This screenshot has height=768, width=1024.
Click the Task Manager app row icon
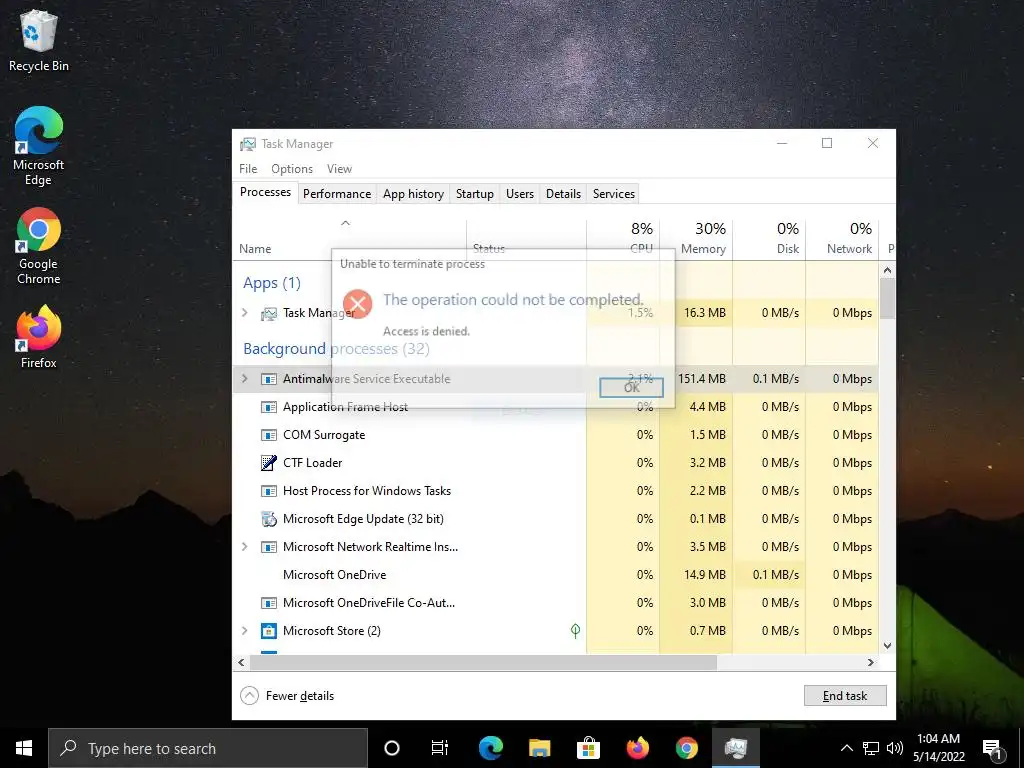point(268,313)
